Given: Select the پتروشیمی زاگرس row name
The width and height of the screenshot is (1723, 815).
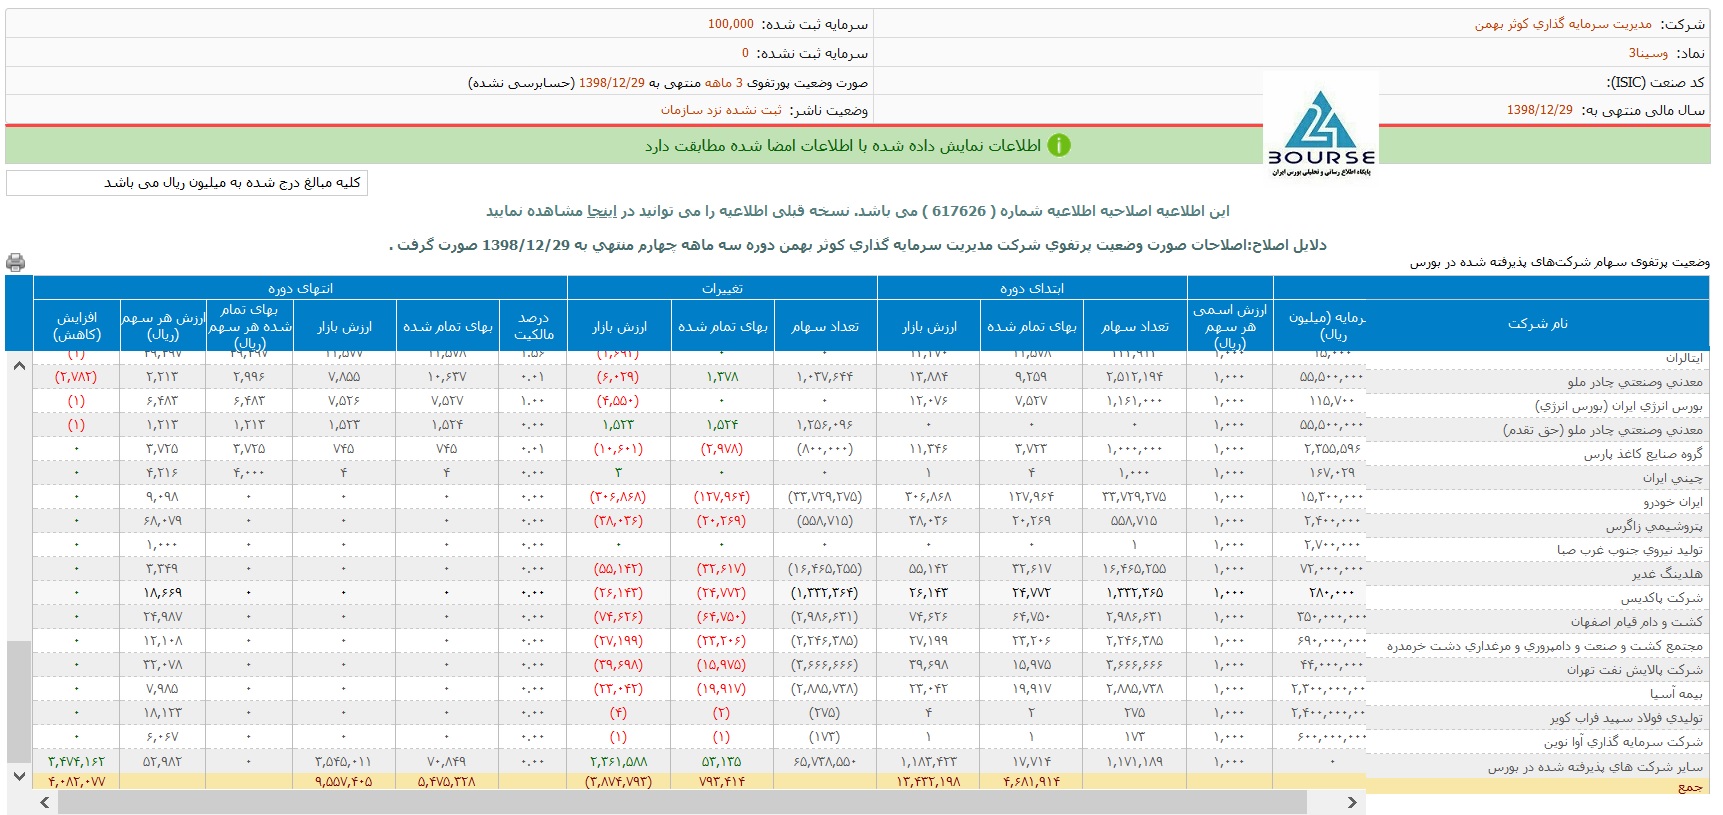Looking at the screenshot, I should tap(1654, 526).
